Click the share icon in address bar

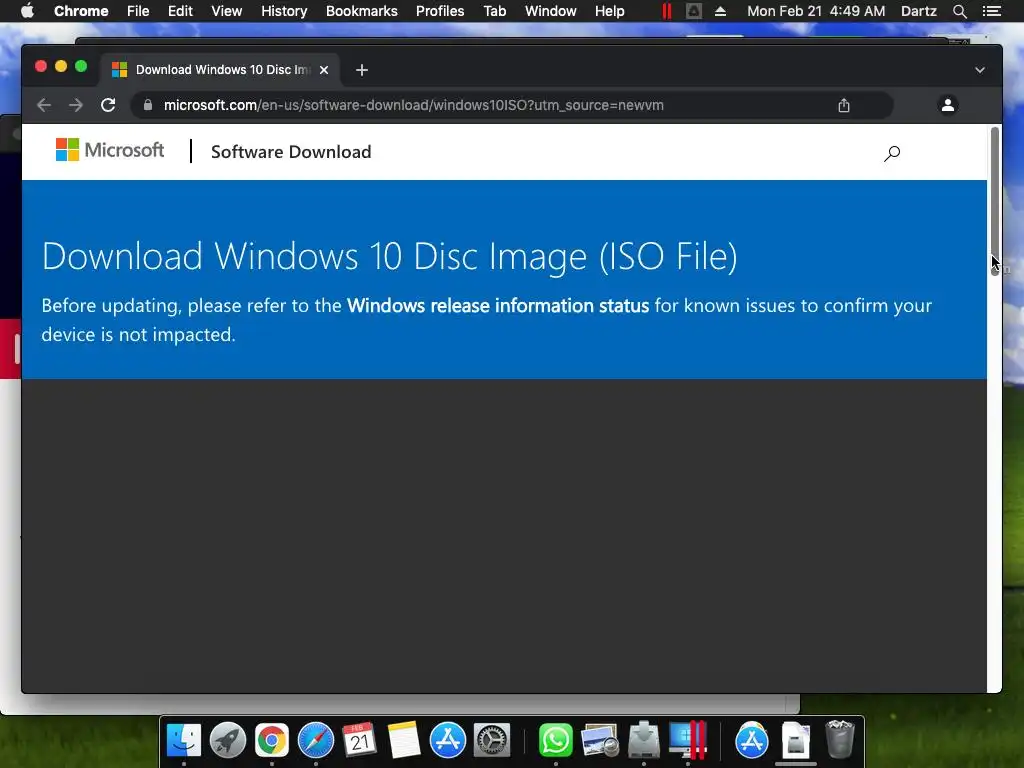coord(844,105)
